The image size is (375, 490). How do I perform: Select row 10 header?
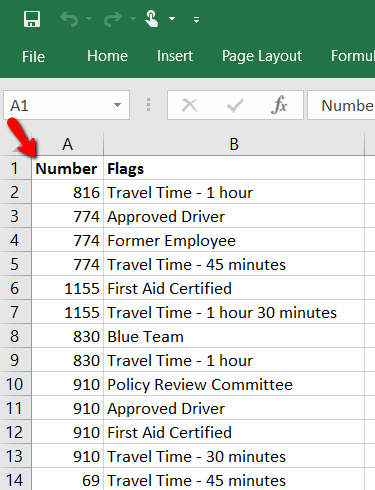click(x=16, y=384)
